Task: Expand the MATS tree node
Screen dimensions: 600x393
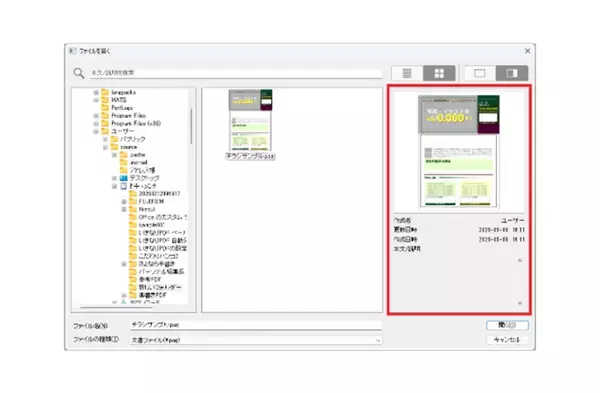Action: (x=96, y=100)
